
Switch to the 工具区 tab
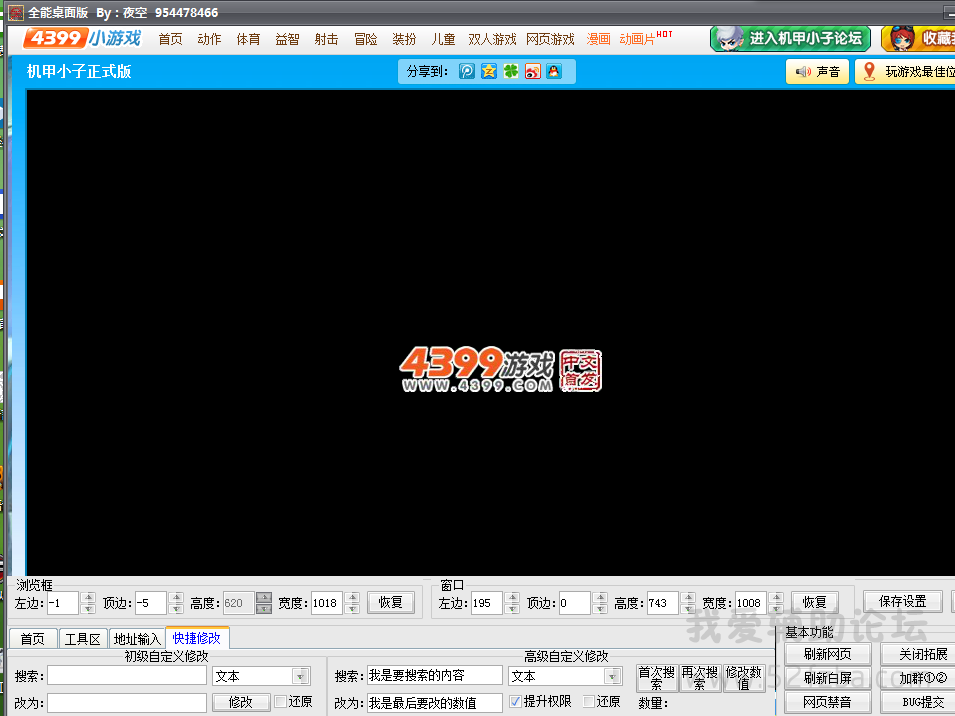point(82,639)
